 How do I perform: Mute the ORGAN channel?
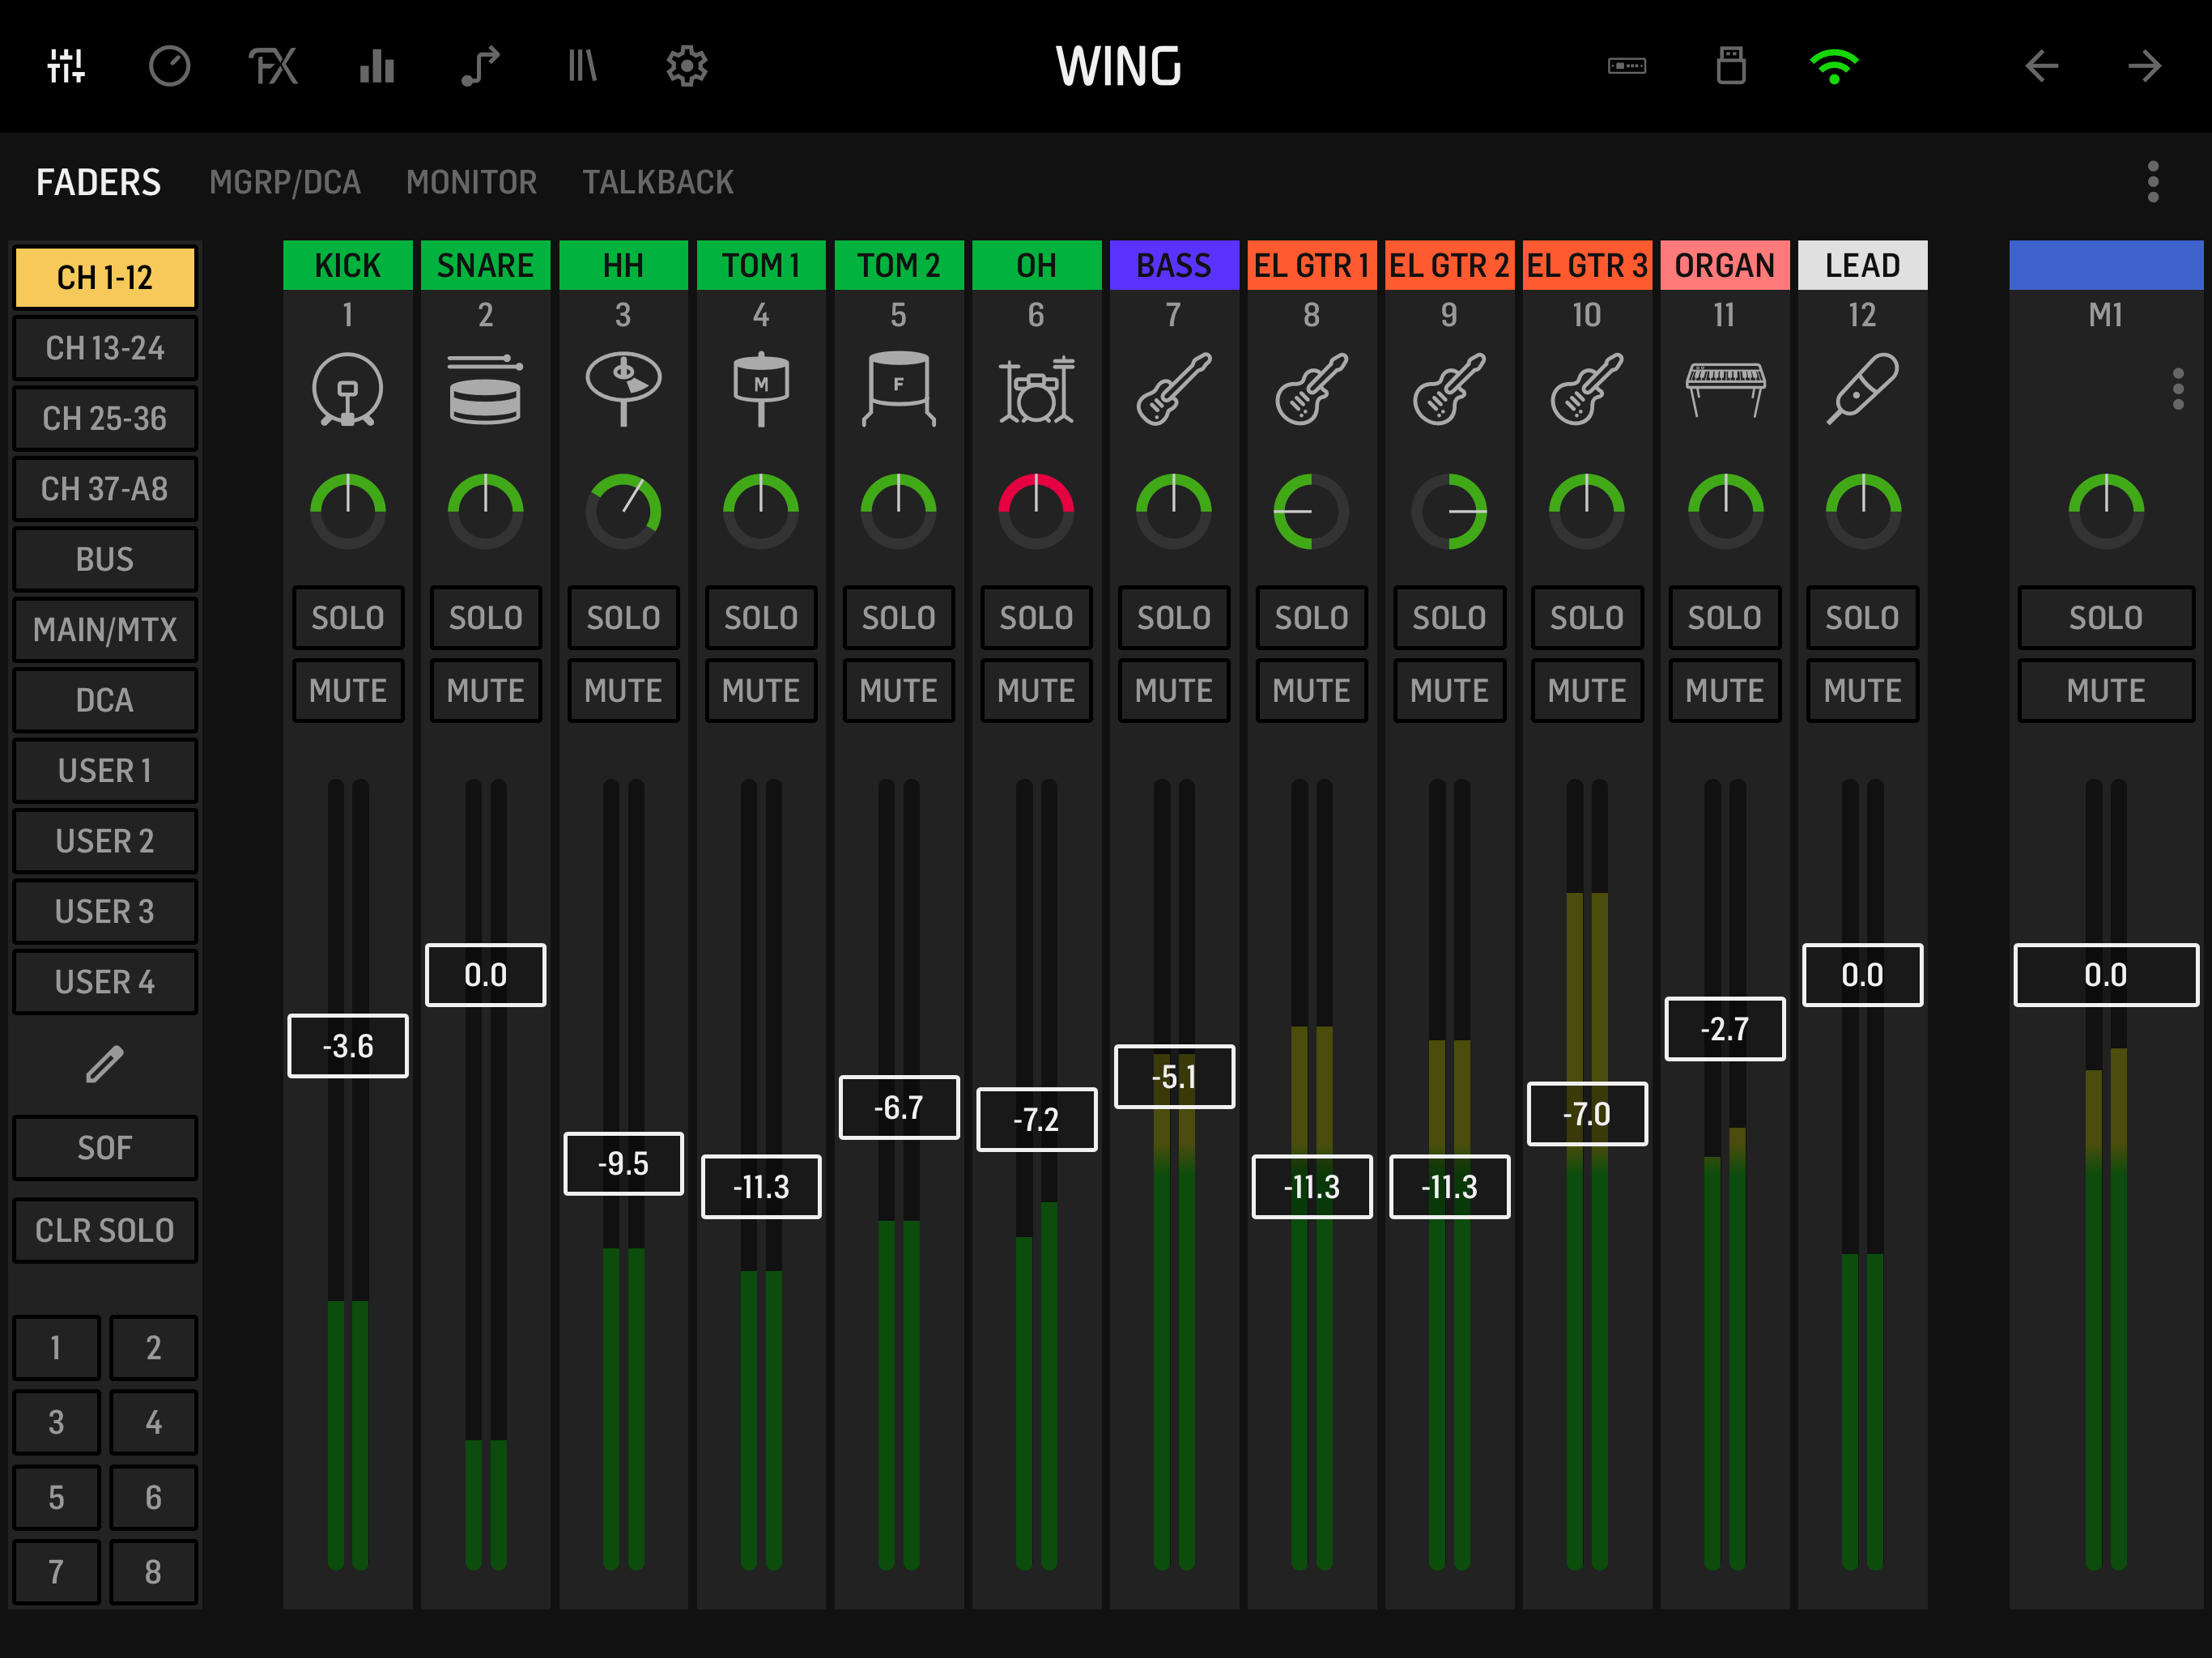[x=1725, y=691]
